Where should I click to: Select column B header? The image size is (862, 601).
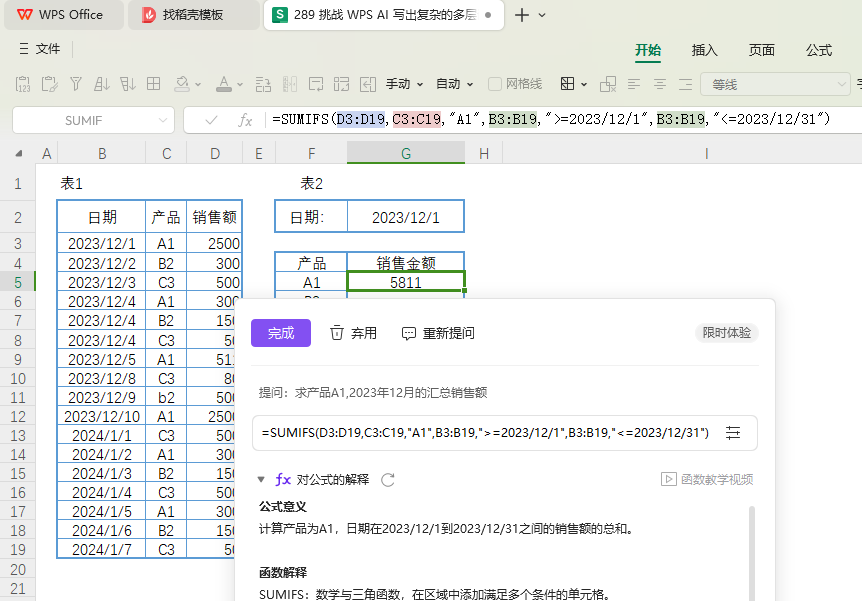click(x=102, y=153)
